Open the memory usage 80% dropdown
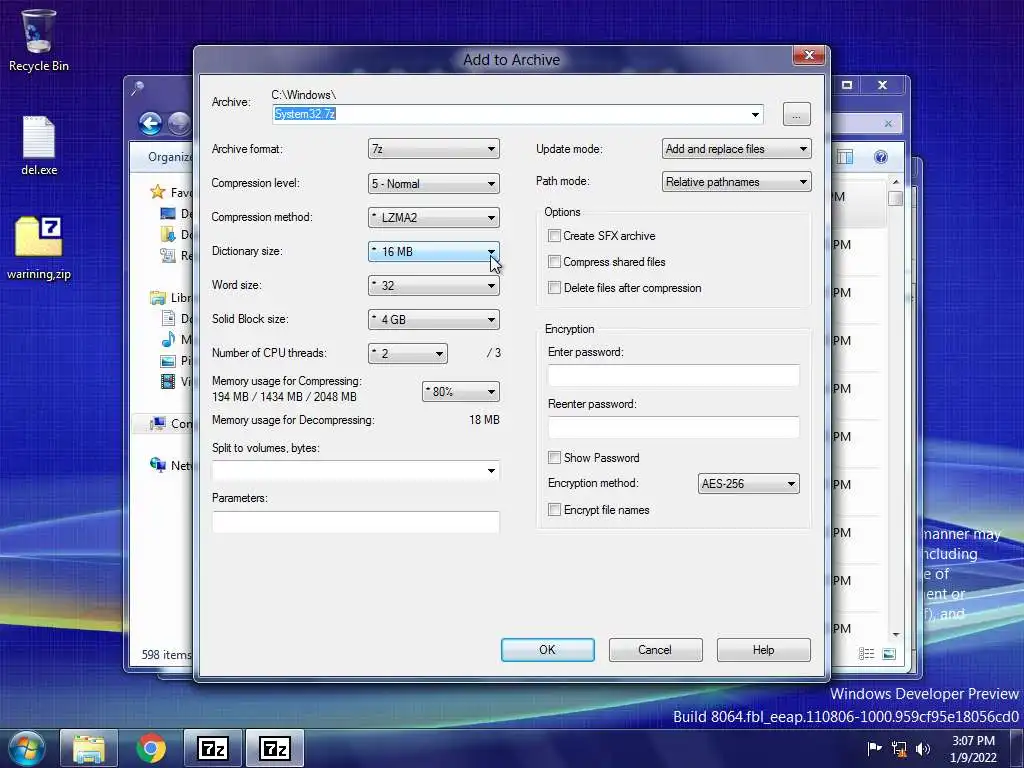1024x768 pixels. click(x=460, y=391)
